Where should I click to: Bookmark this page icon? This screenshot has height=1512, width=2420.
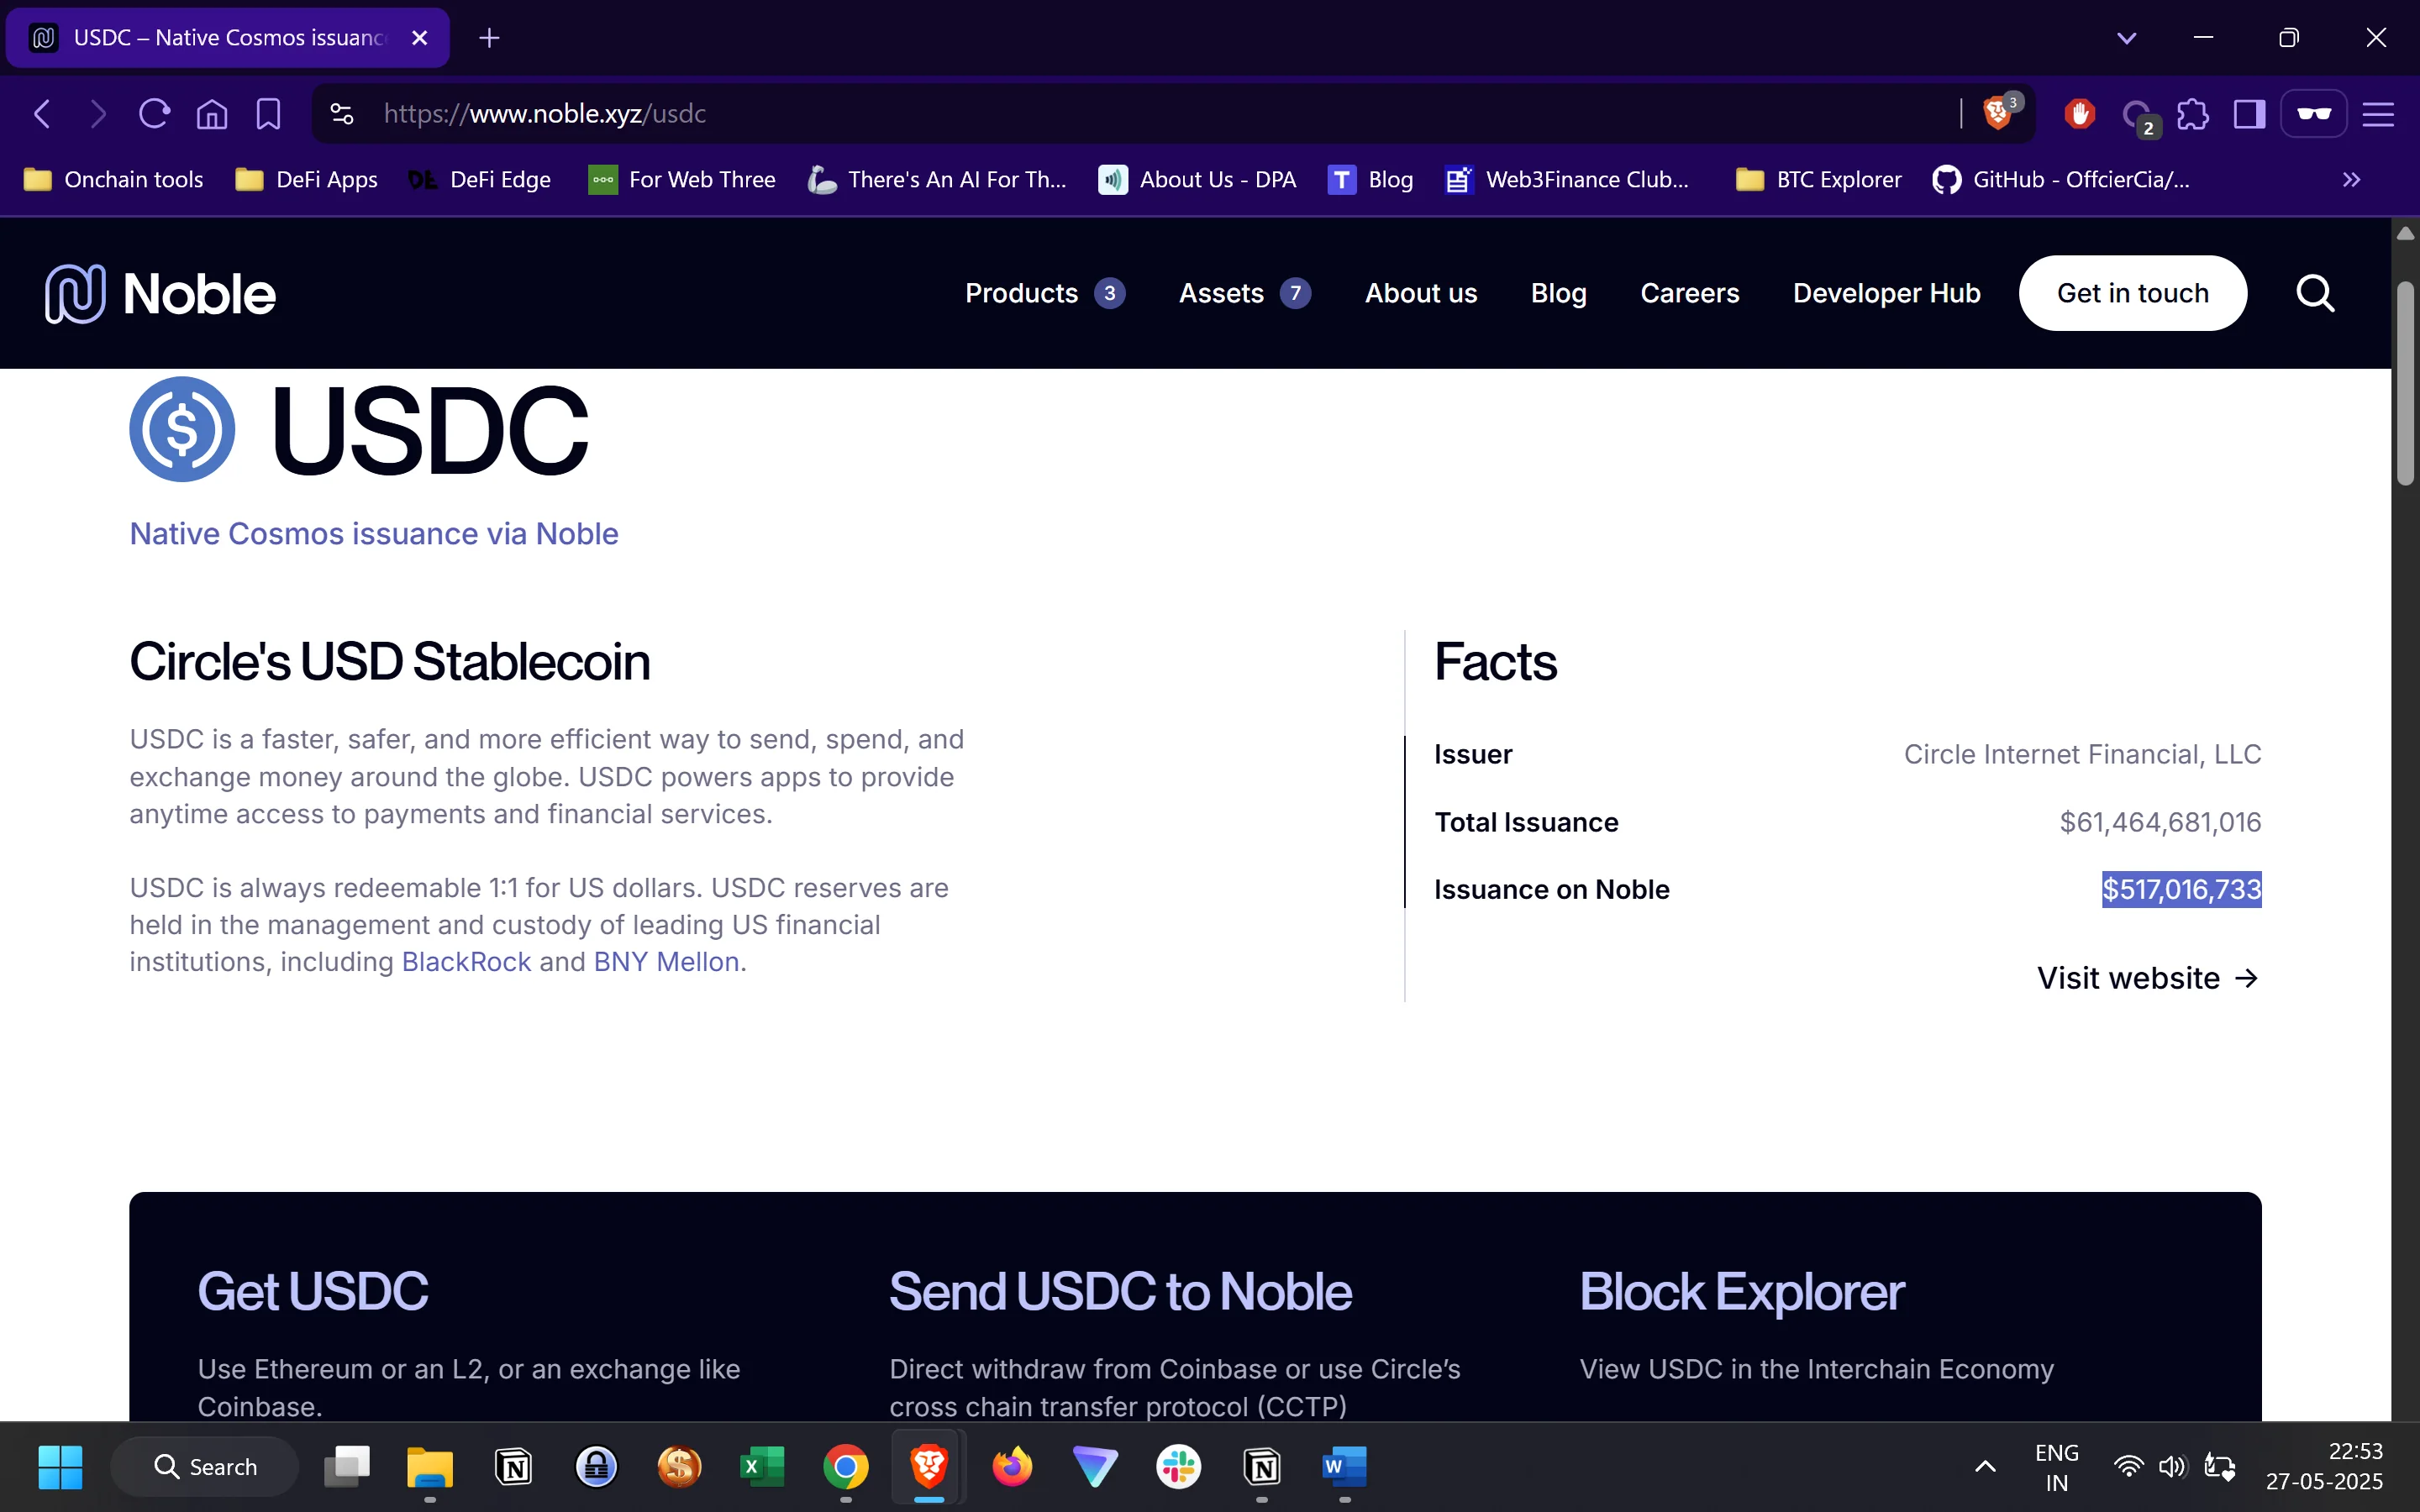tap(268, 114)
